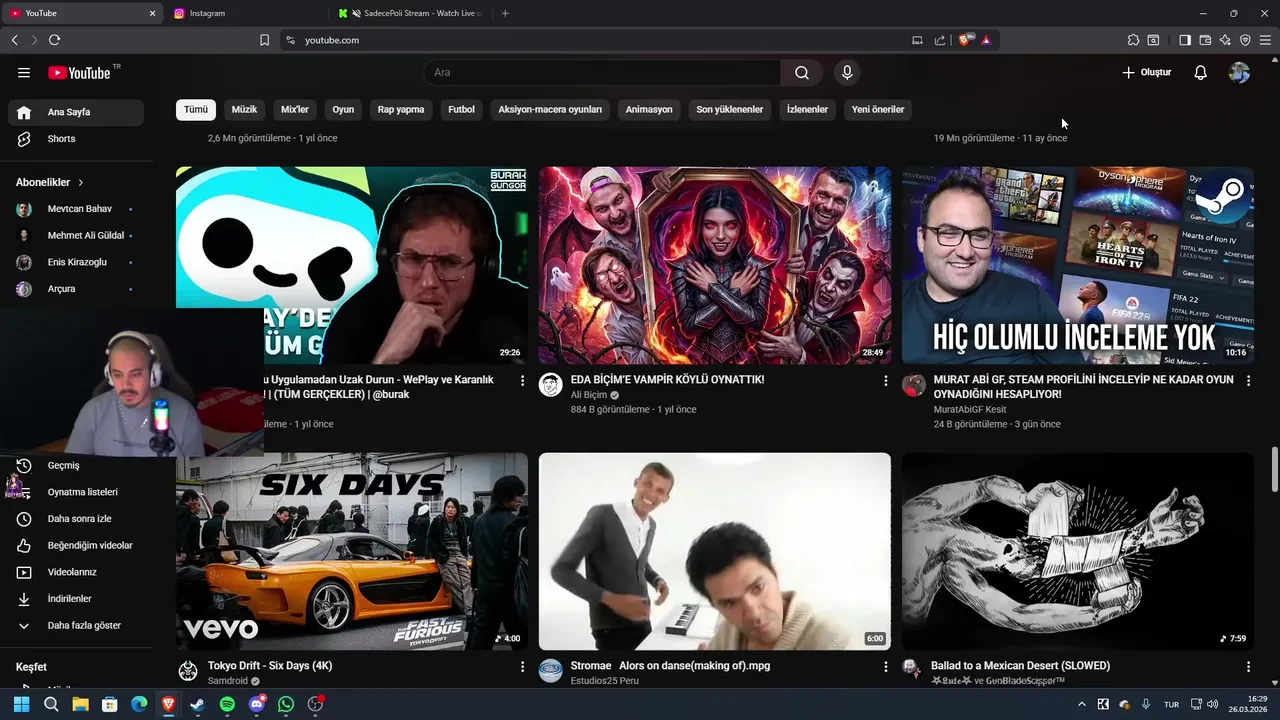Open more options for Stromae video

tap(885, 666)
